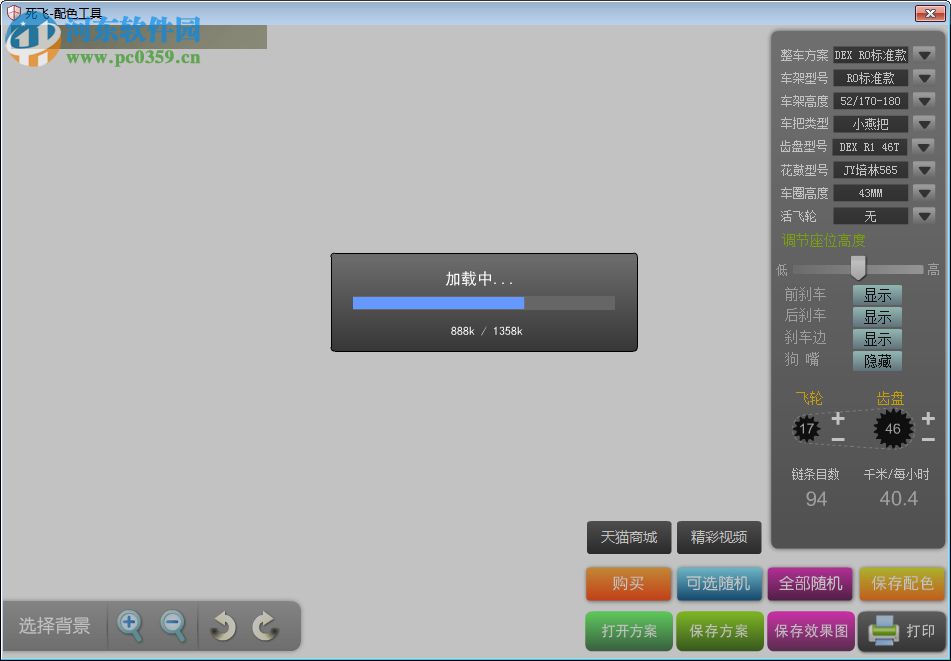Click the chain link count 94
The height and width of the screenshot is (661, 951).
coord(816,499)
